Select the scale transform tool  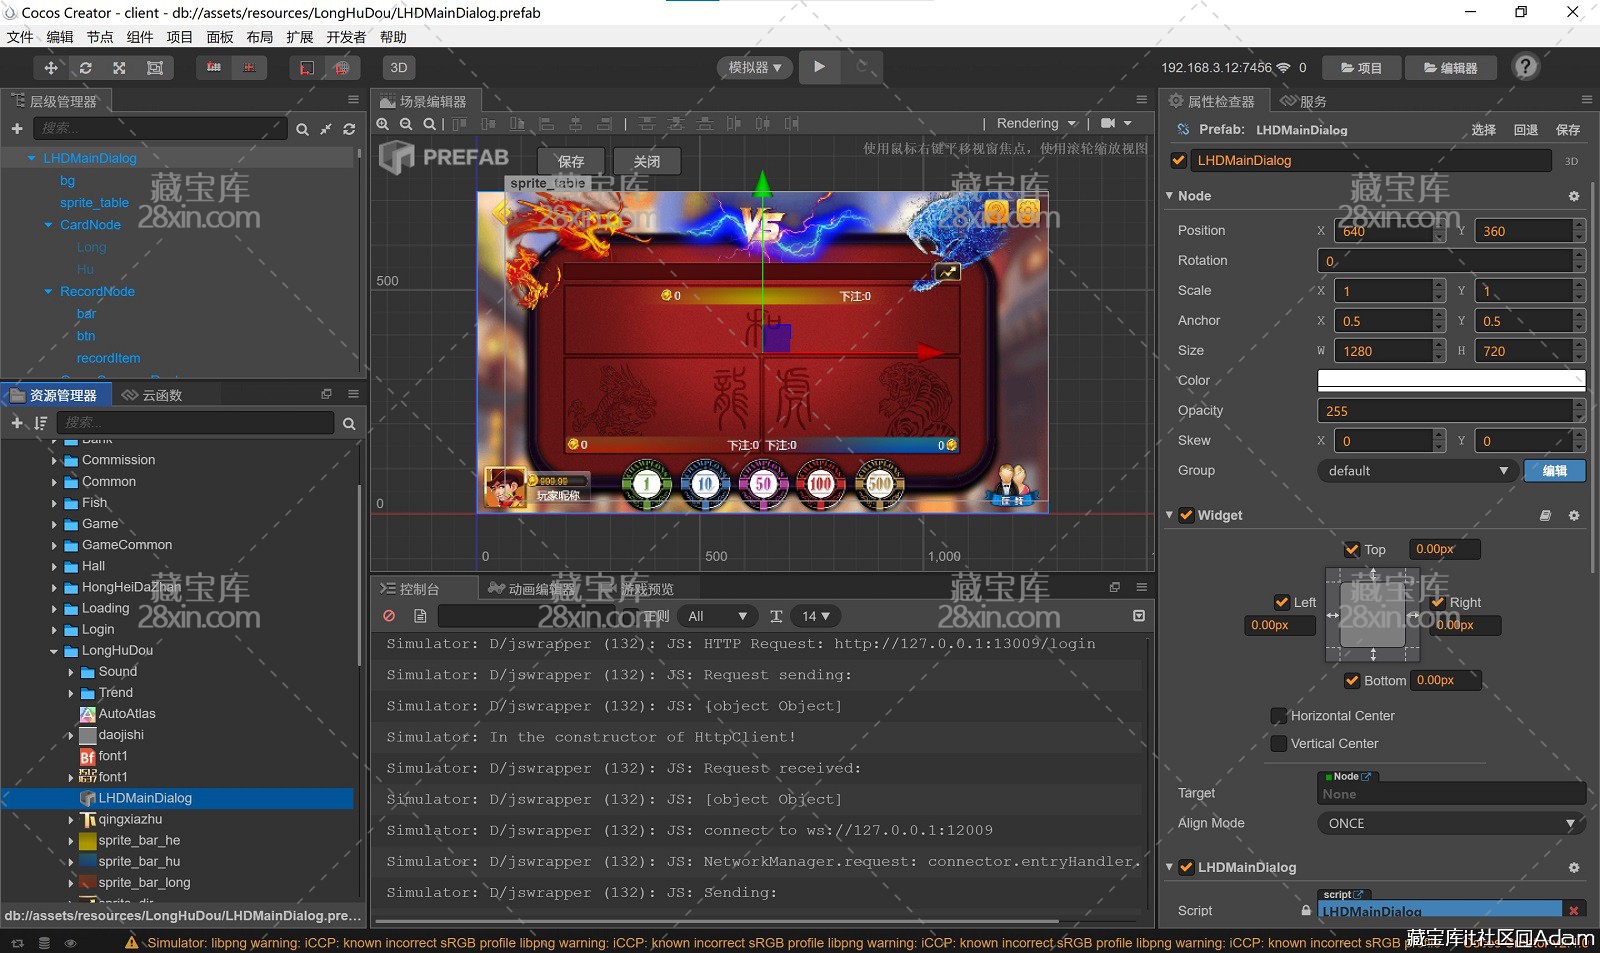[x=119, y=68]
